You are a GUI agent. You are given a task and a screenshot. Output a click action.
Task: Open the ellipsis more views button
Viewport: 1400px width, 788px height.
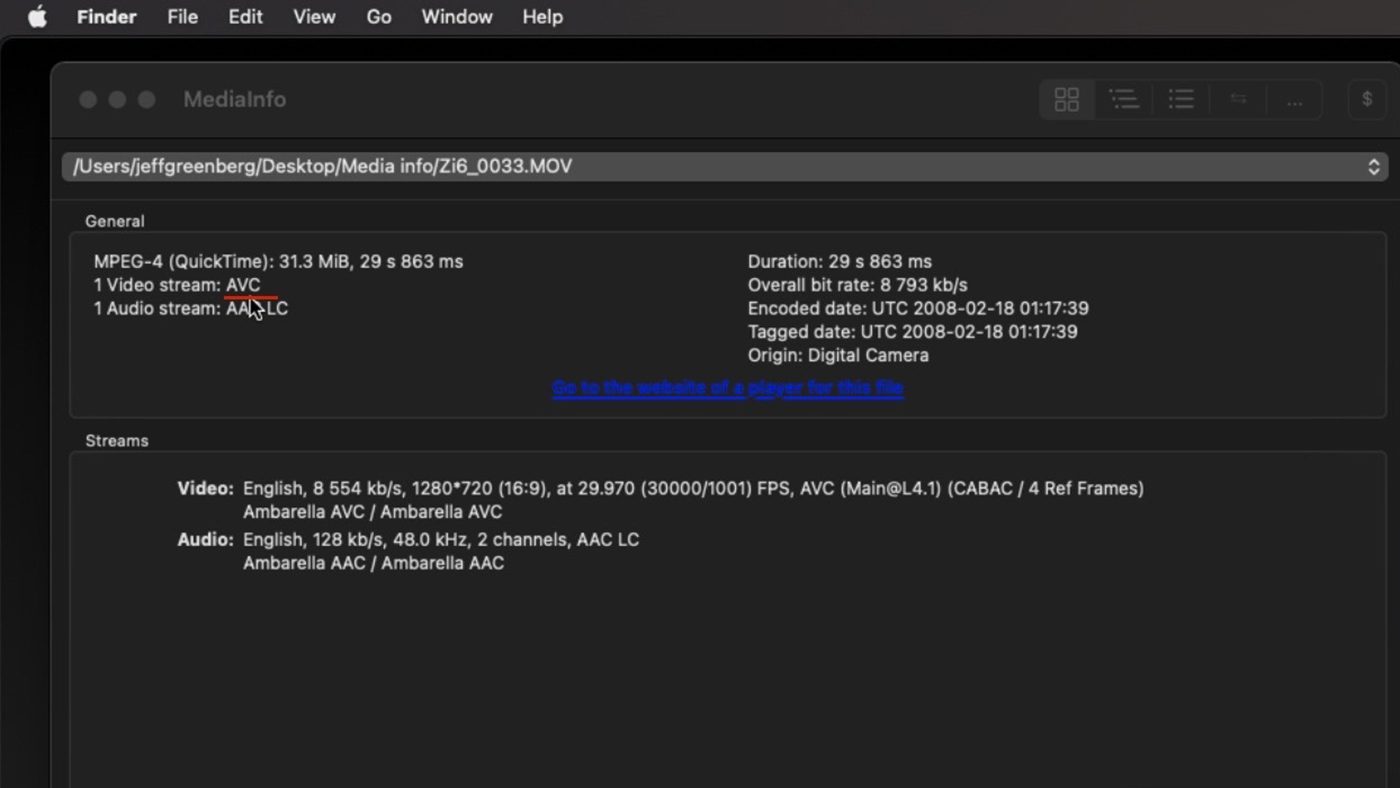(x=1294, y=100)
